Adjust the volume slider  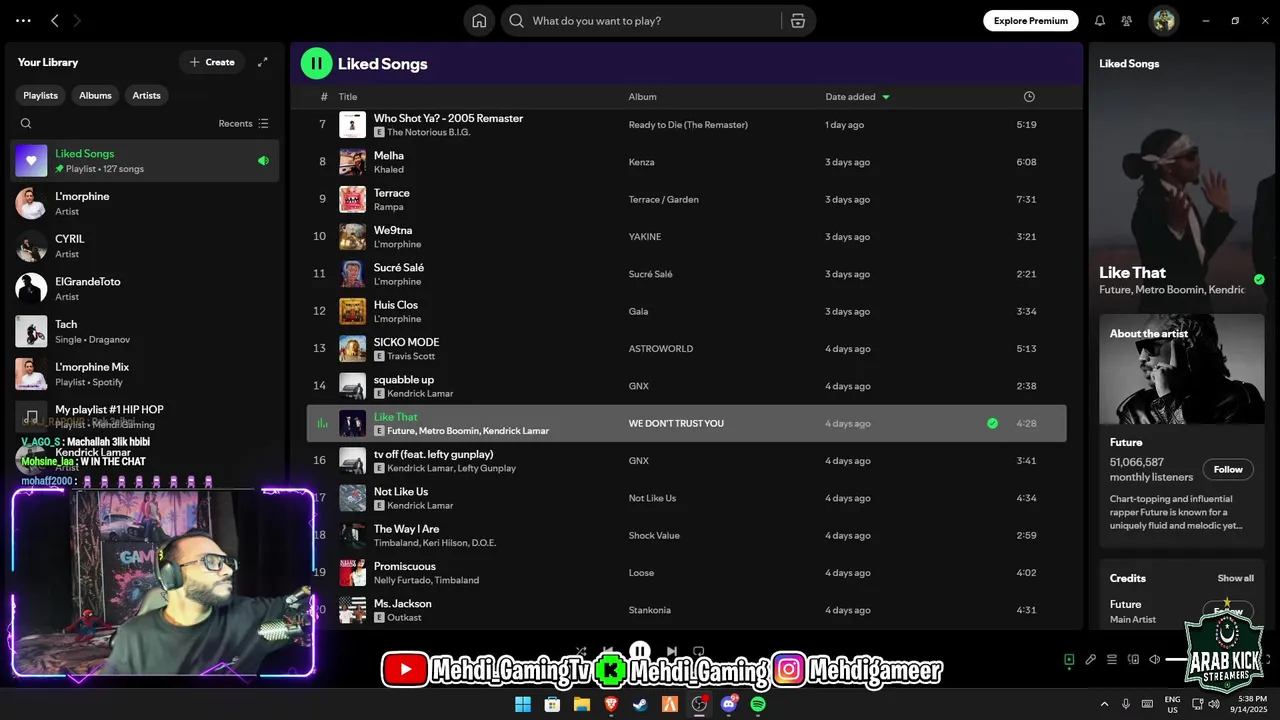click(1176, 660)
